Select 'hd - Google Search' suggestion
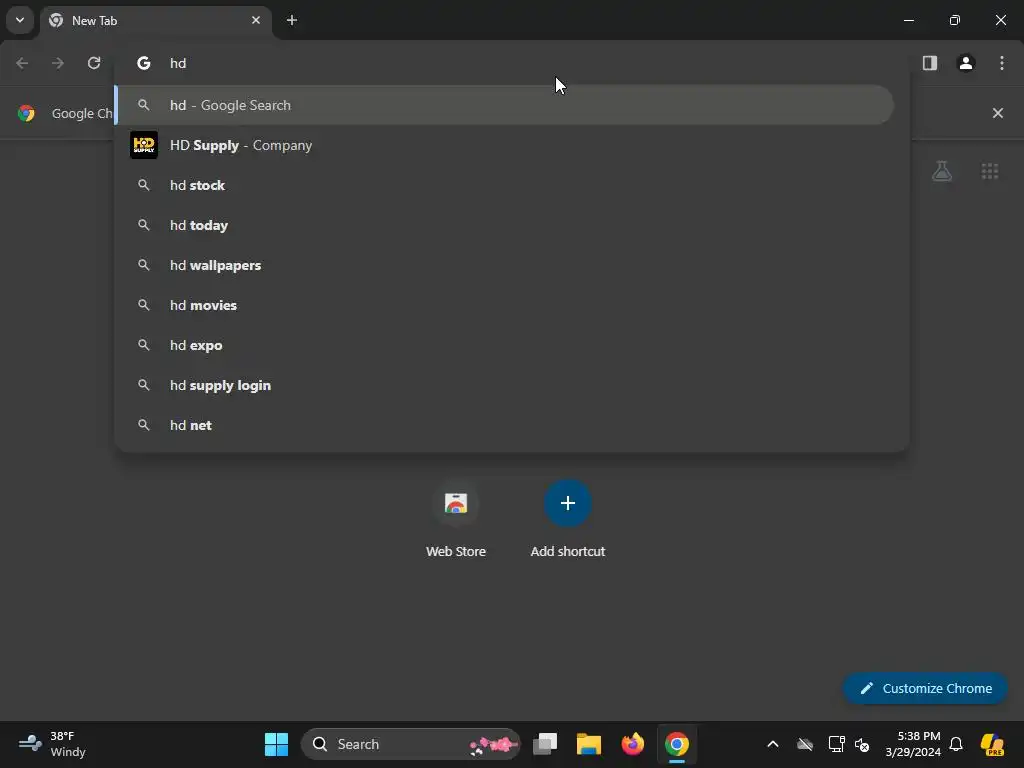The image size is (1024, 768). point(504,105)
